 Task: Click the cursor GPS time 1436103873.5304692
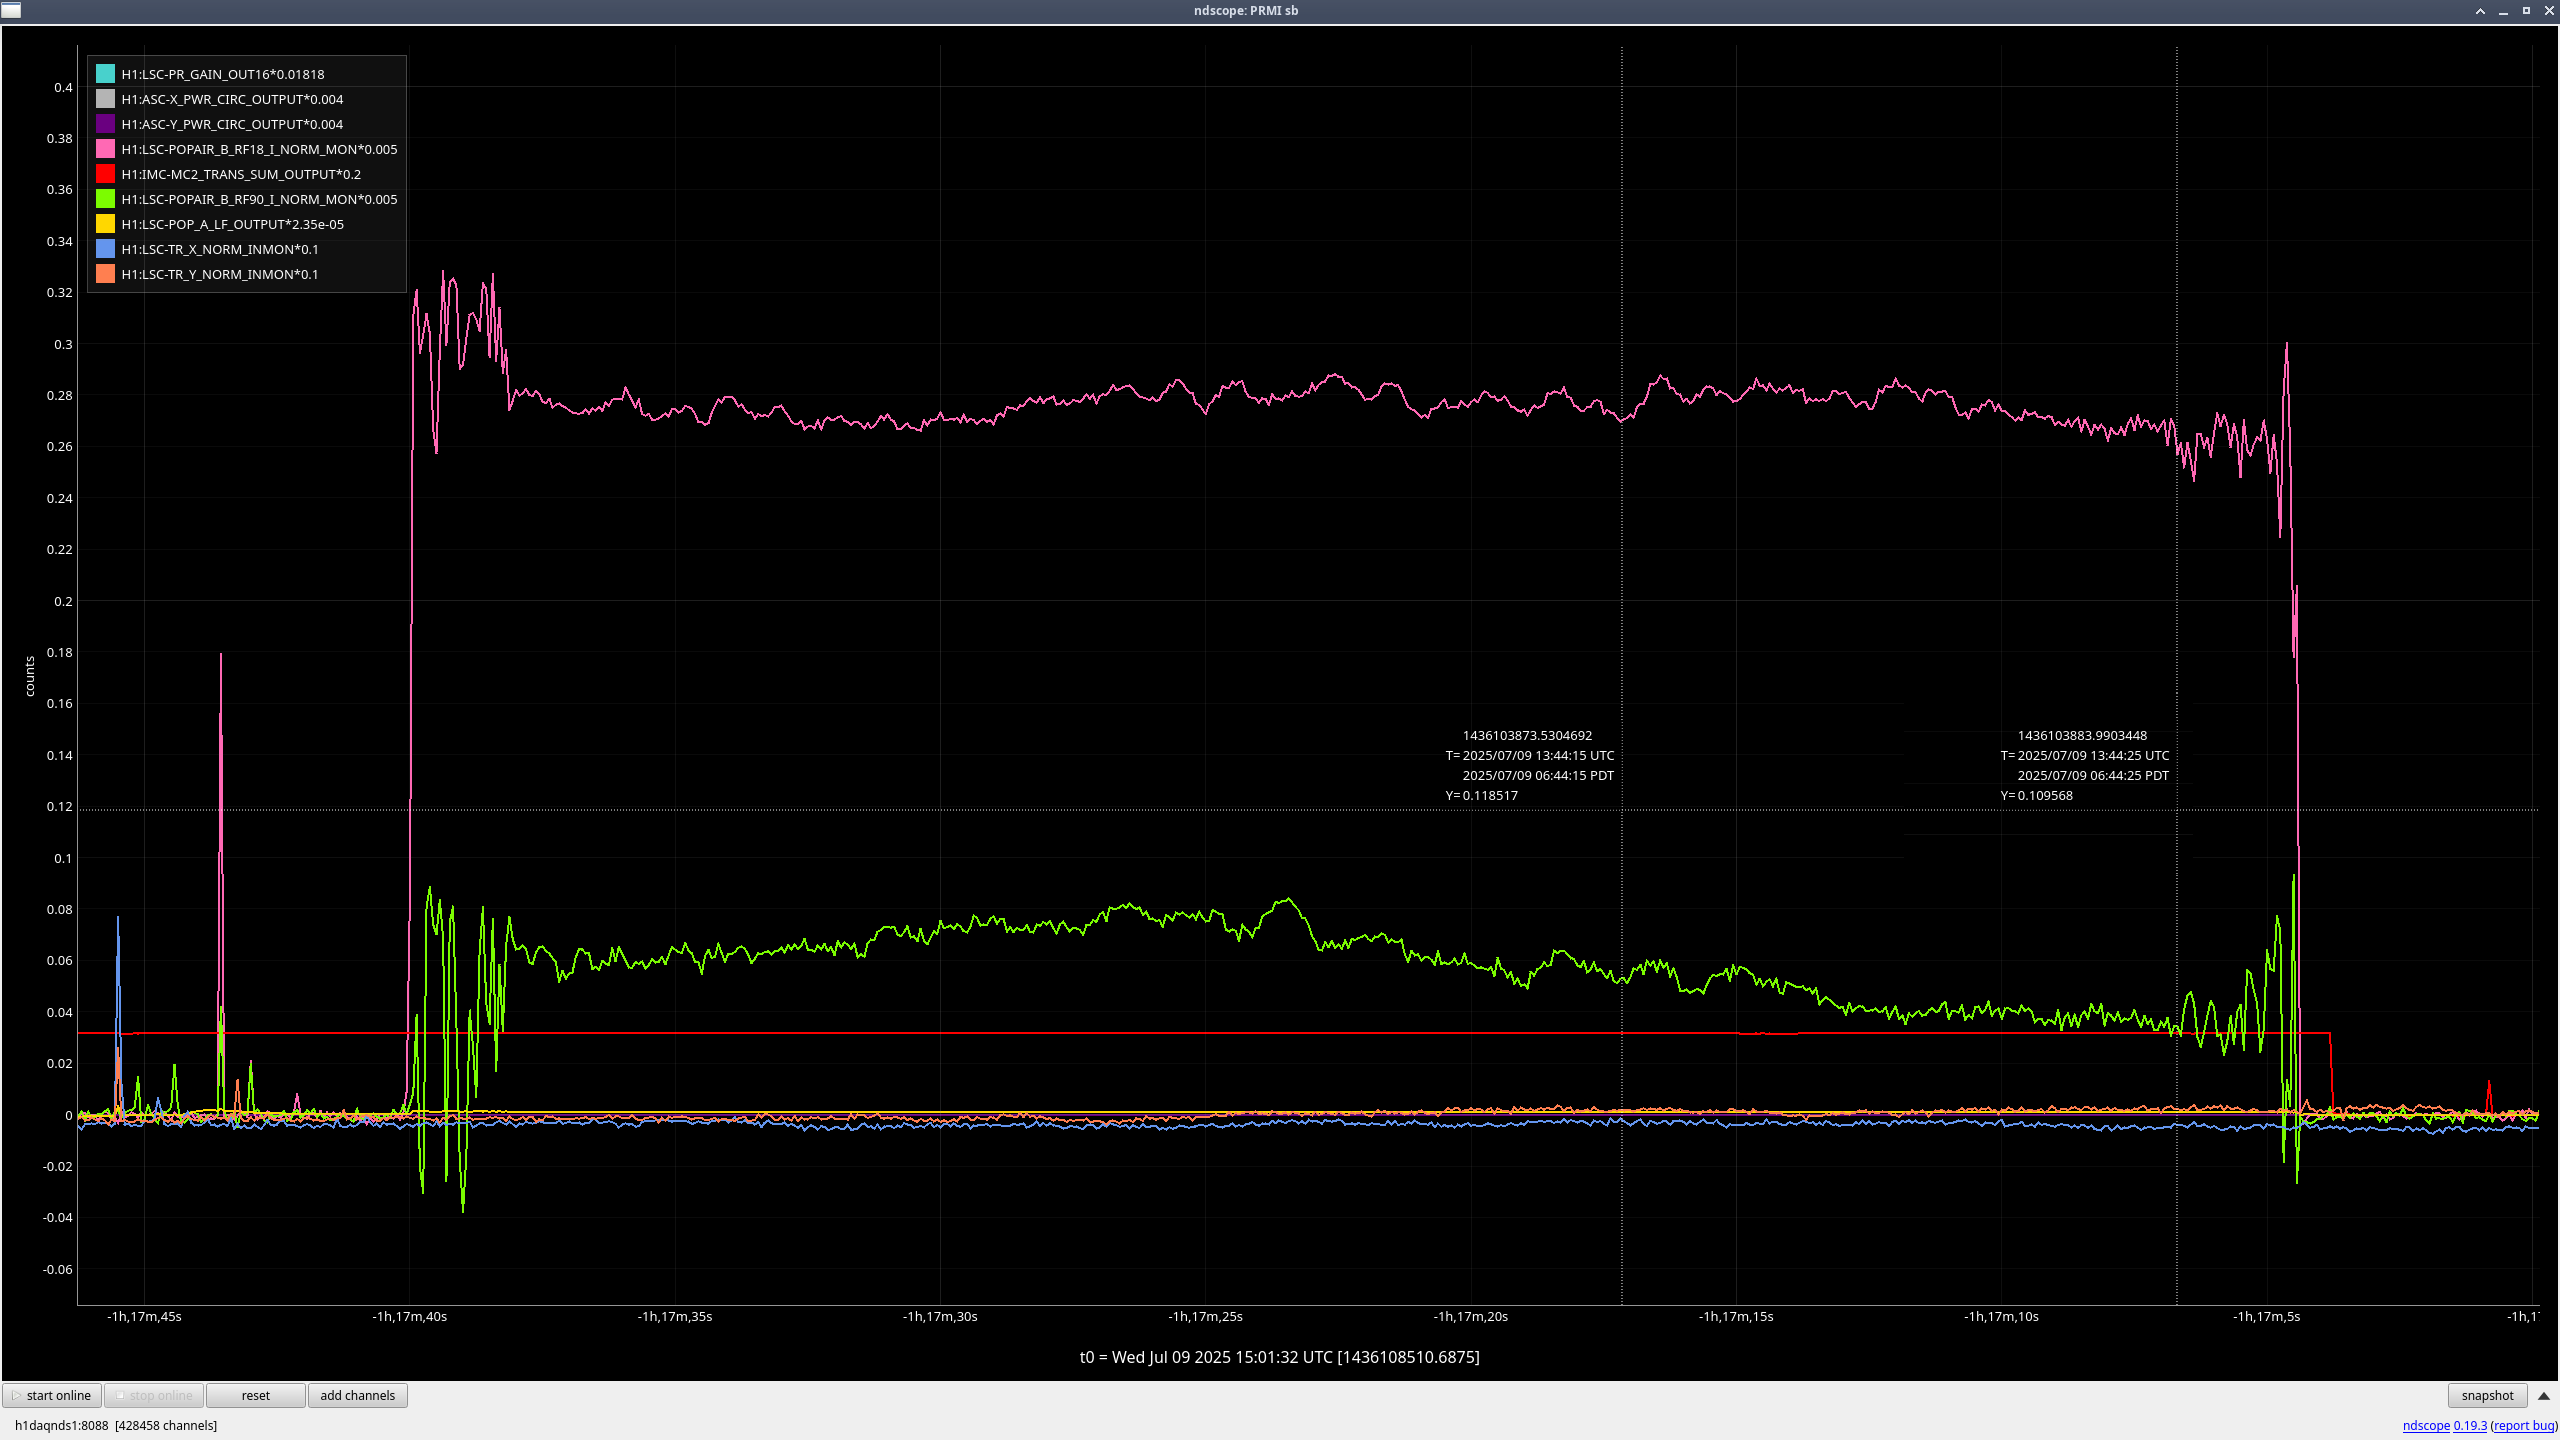[1527, 735]
